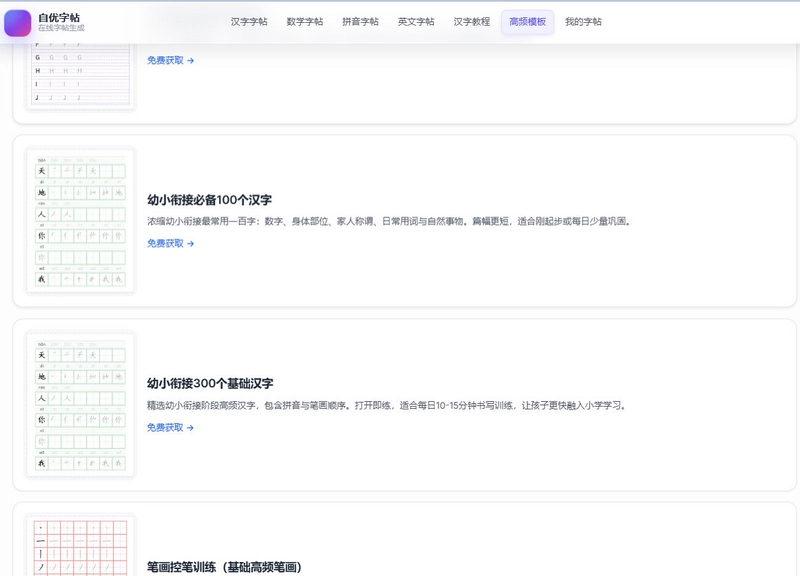Click the thumbnail of 幼小衔接300个基础汉字
This screenshot has height=576, width=800.
(x=80, y=404)
